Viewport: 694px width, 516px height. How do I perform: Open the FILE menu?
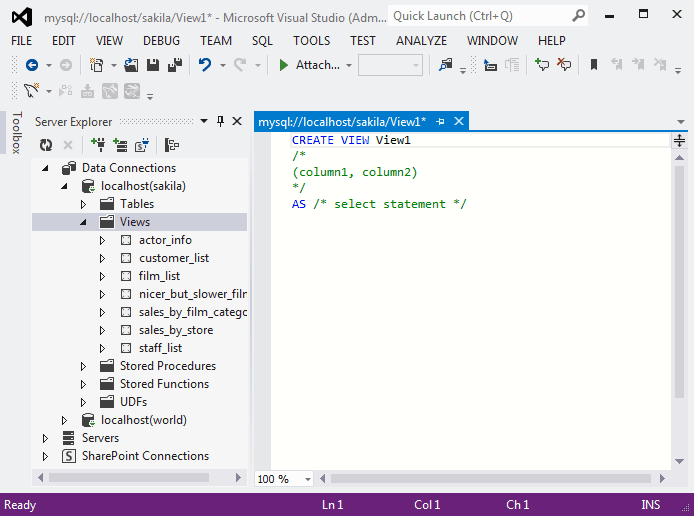click(21, 41)
